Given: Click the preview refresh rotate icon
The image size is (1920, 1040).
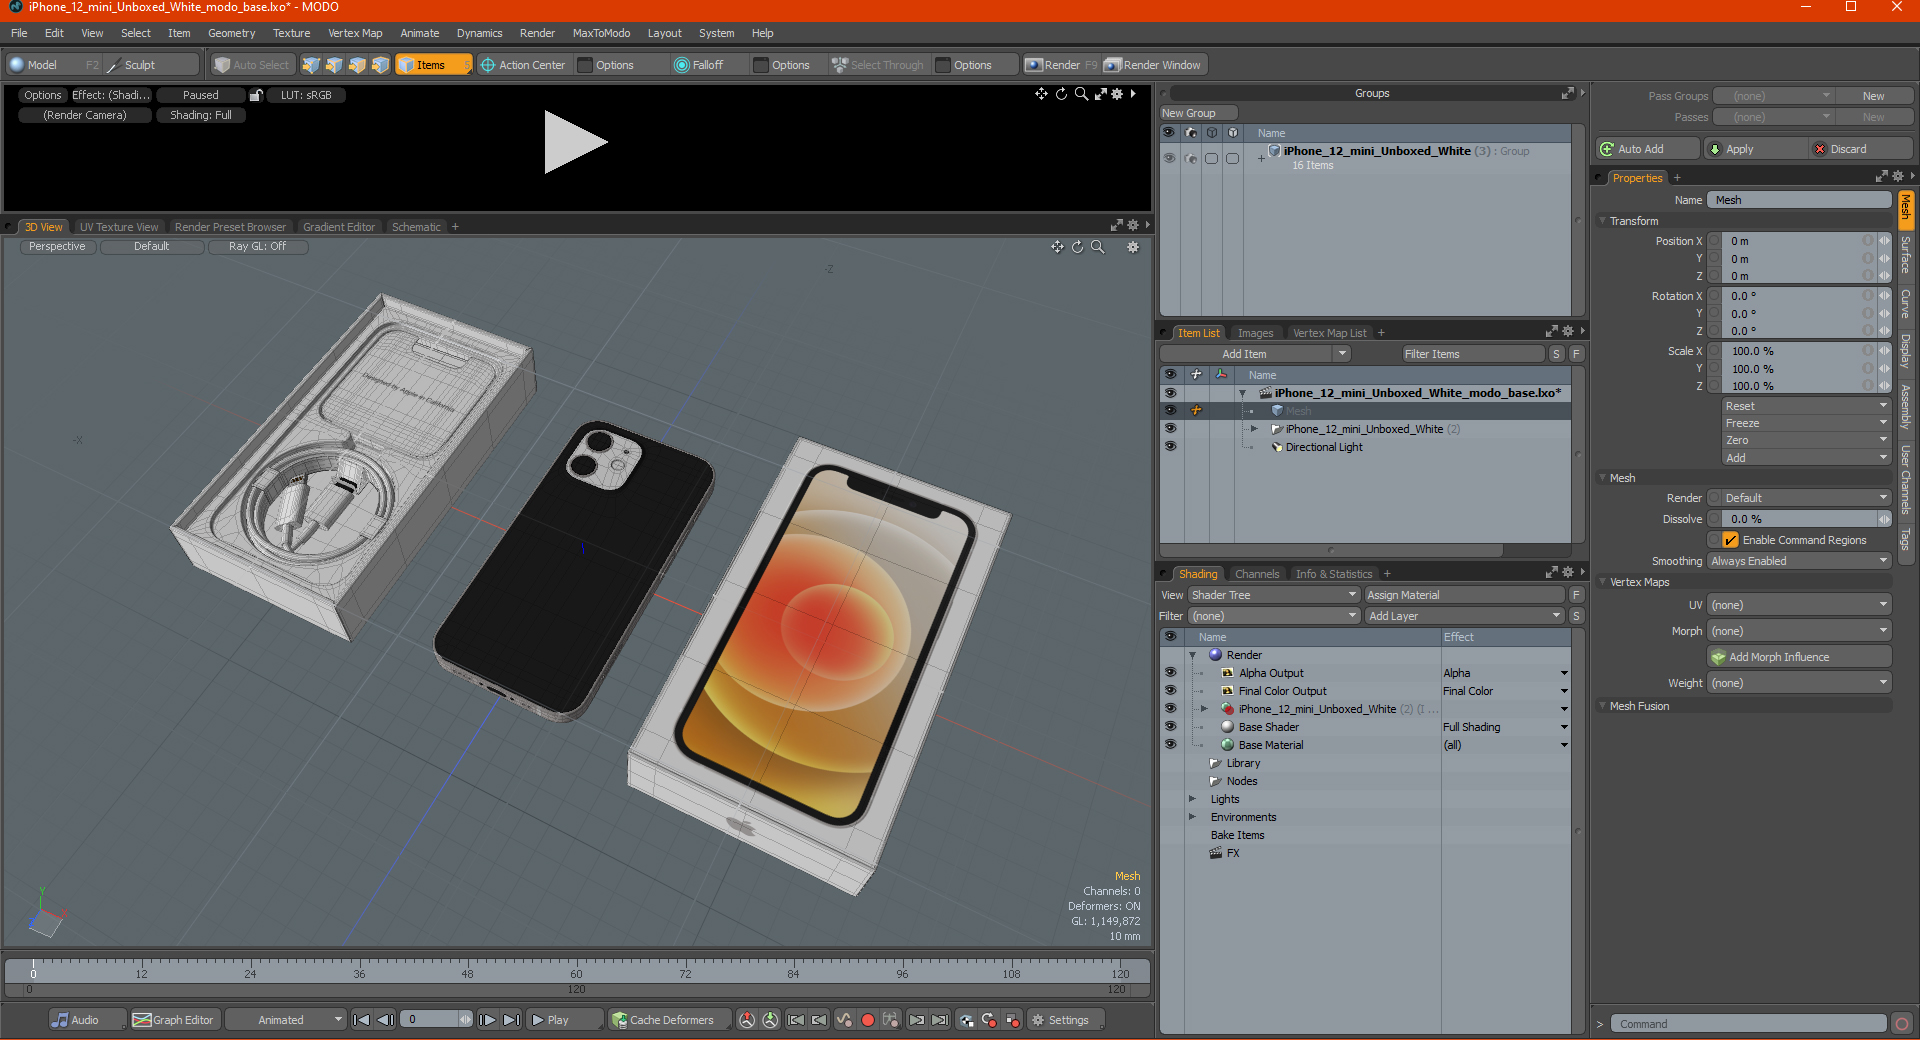Looking at the screenshot, I should click(x=1061, y=94).
